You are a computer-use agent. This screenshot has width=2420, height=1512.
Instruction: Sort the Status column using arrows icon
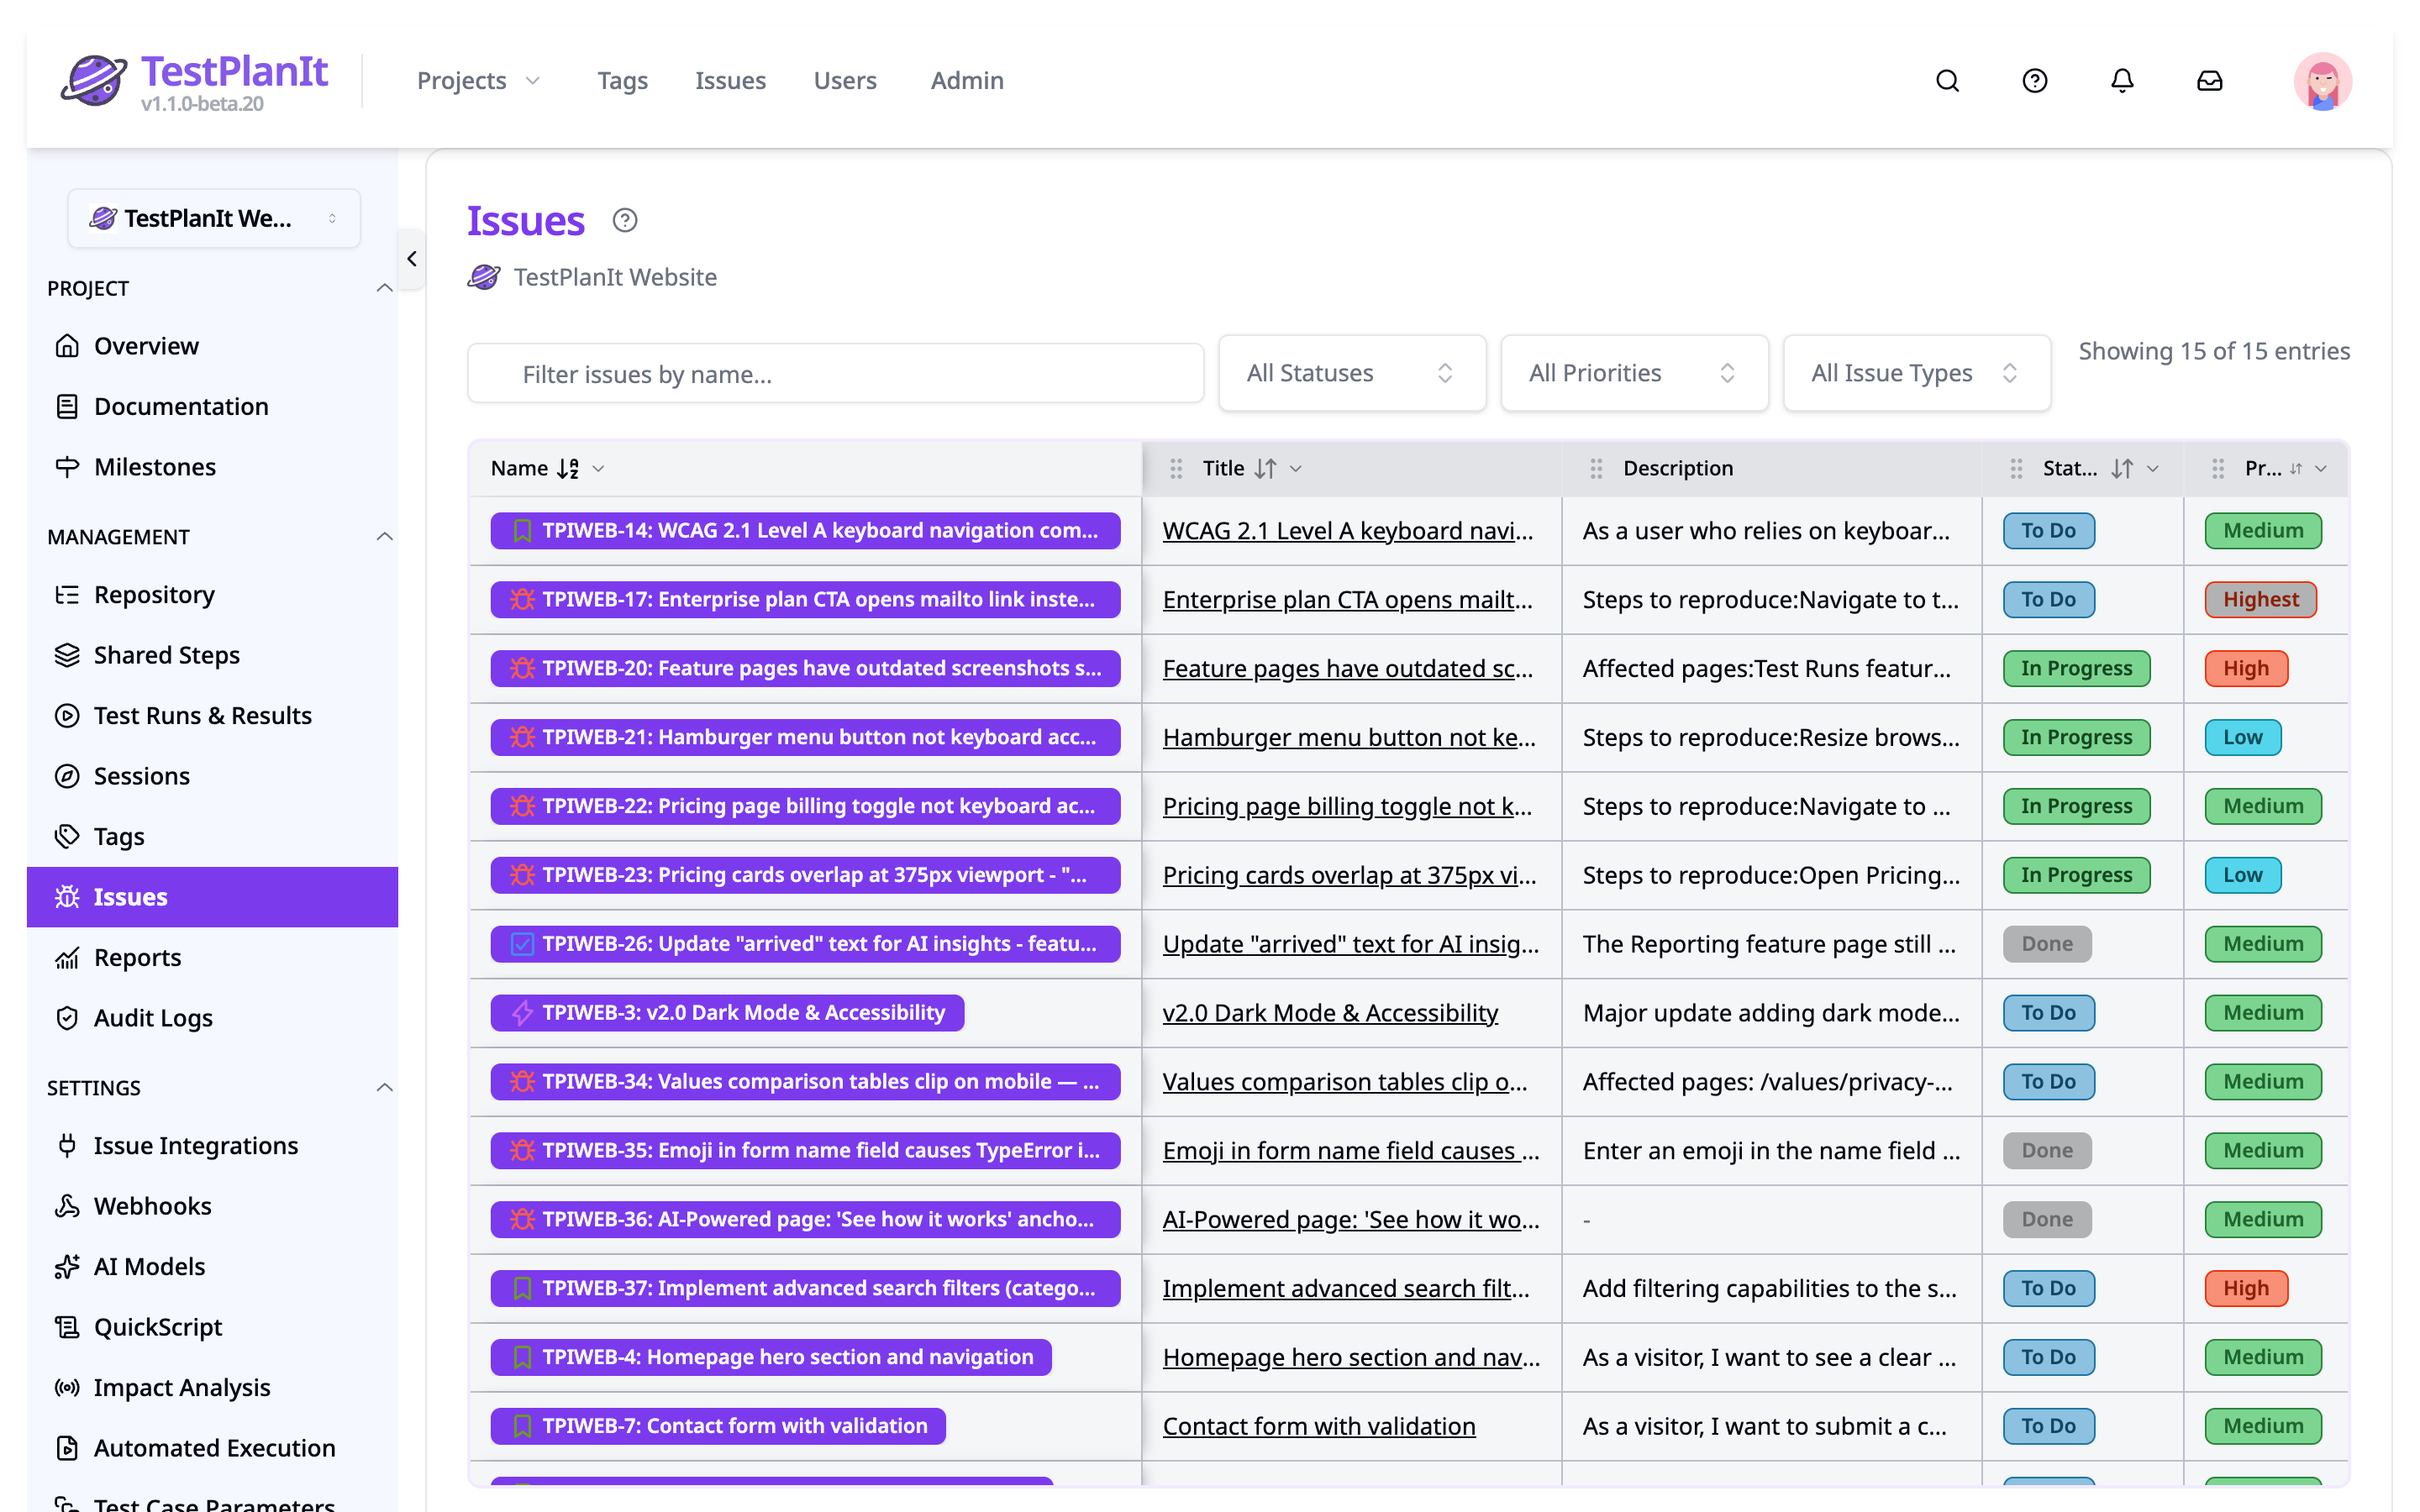[x=2122, y=468]
